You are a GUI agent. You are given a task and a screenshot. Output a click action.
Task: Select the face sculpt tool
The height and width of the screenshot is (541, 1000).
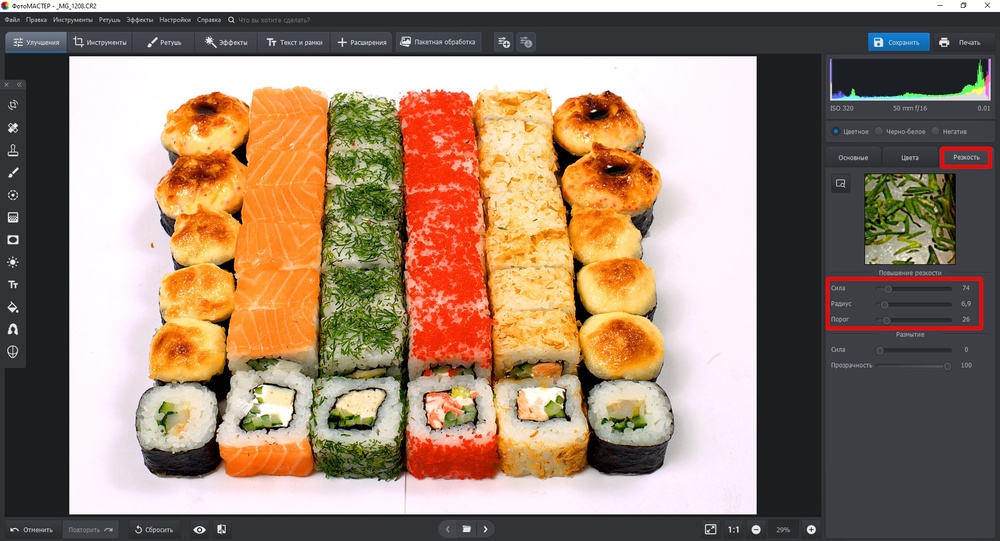[x=13, y=352]
